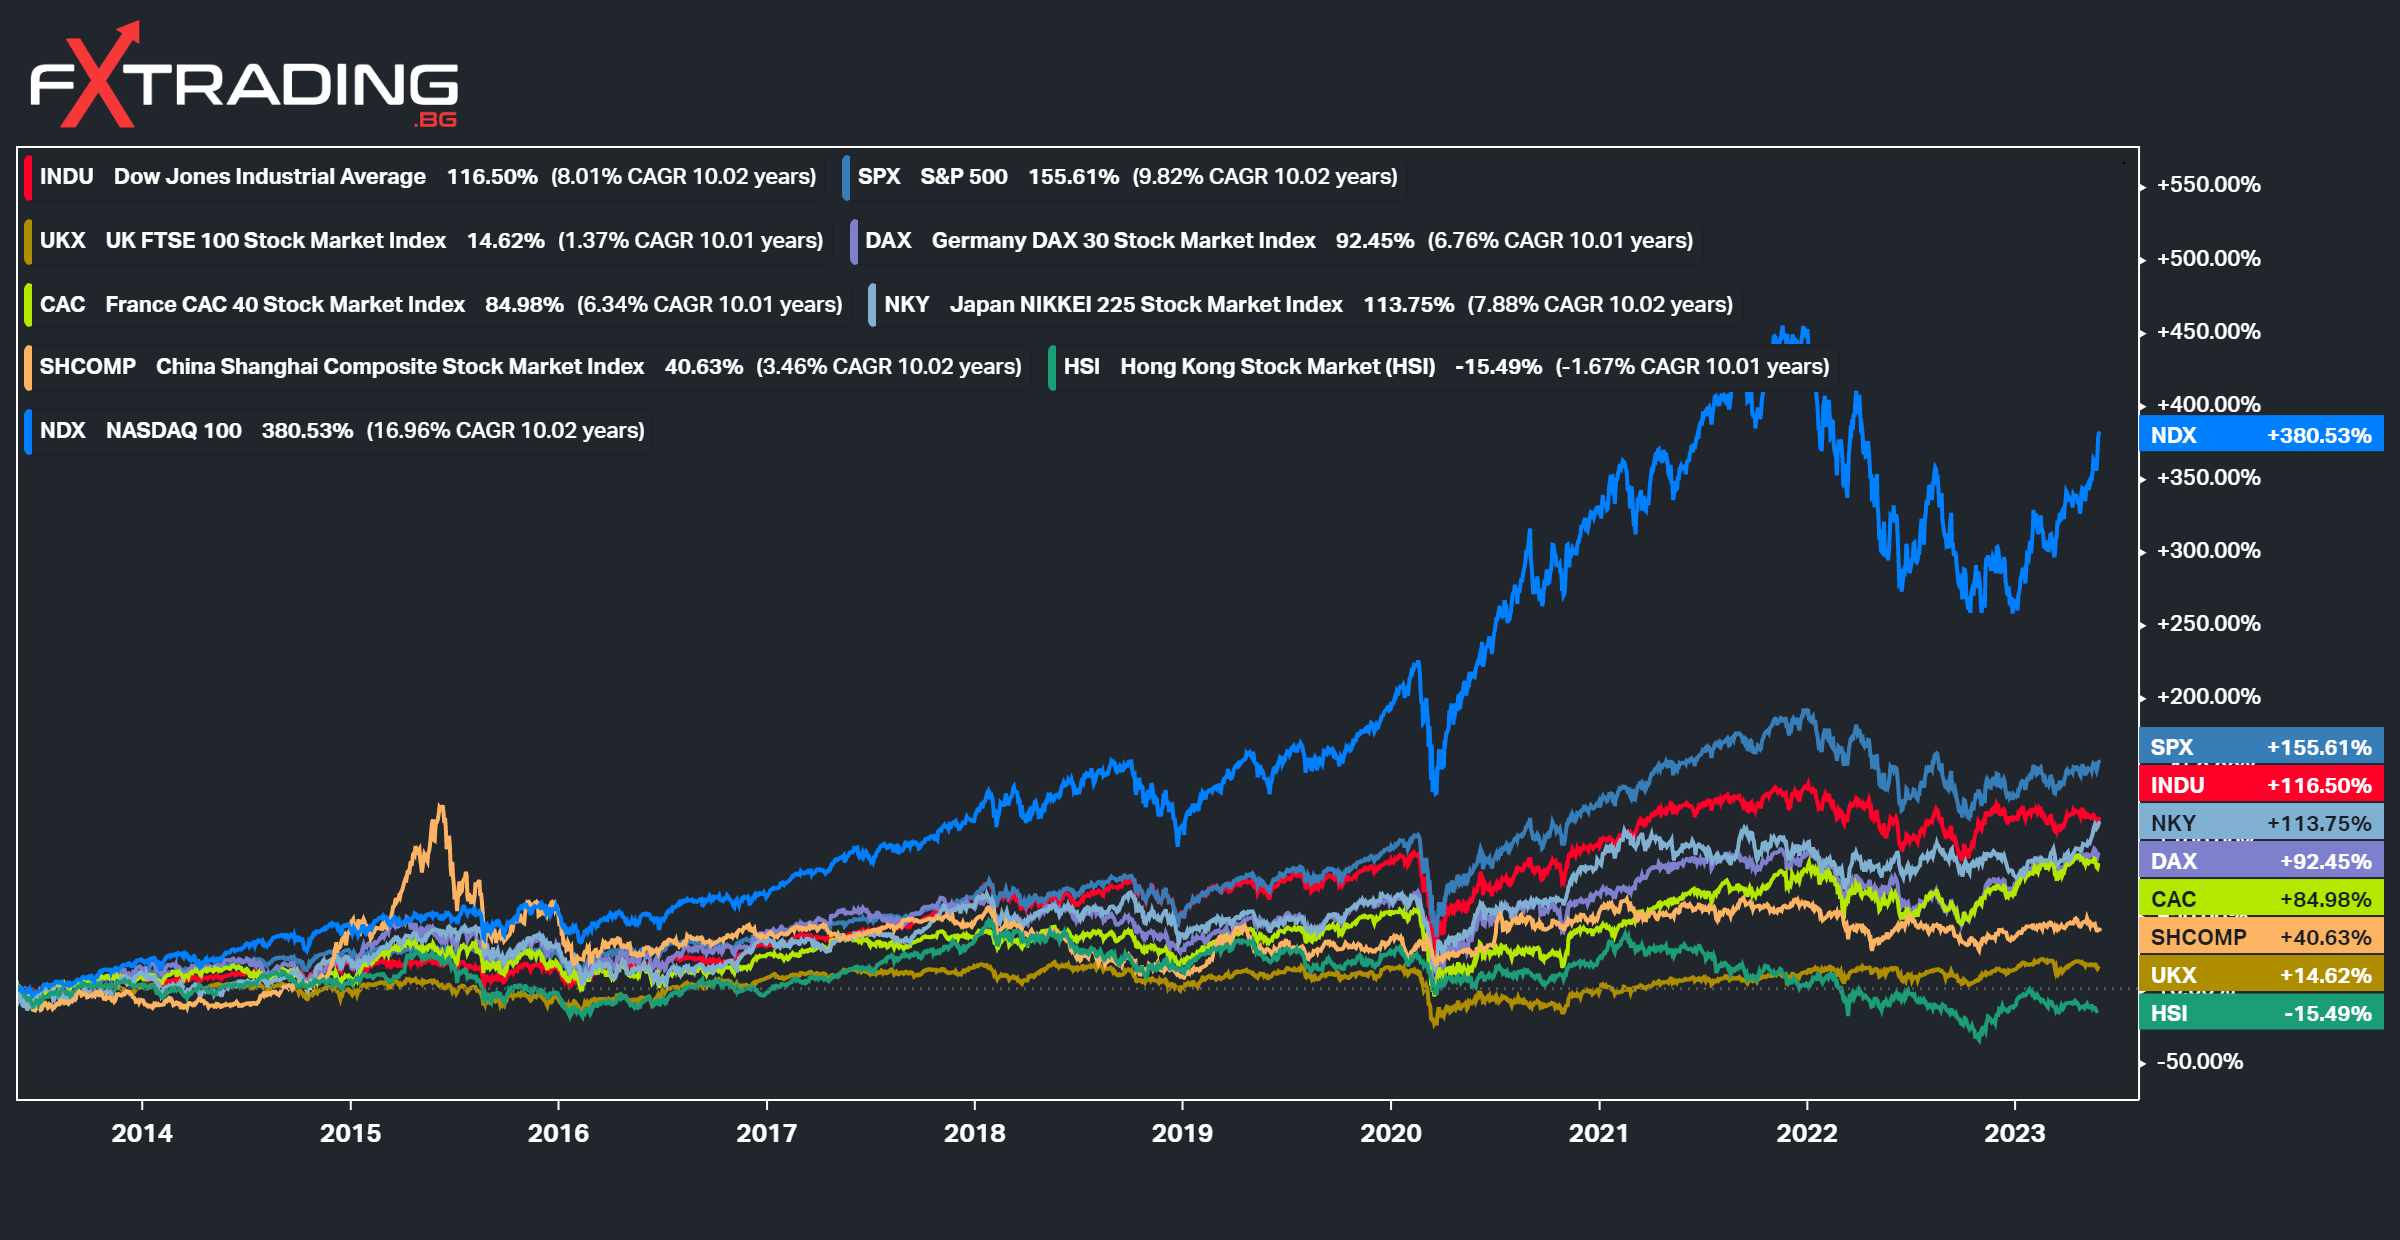
Task: Click 'Japan NIKKEI 225 Stock Market Index' legend
Action: [x=1146, y=305]
